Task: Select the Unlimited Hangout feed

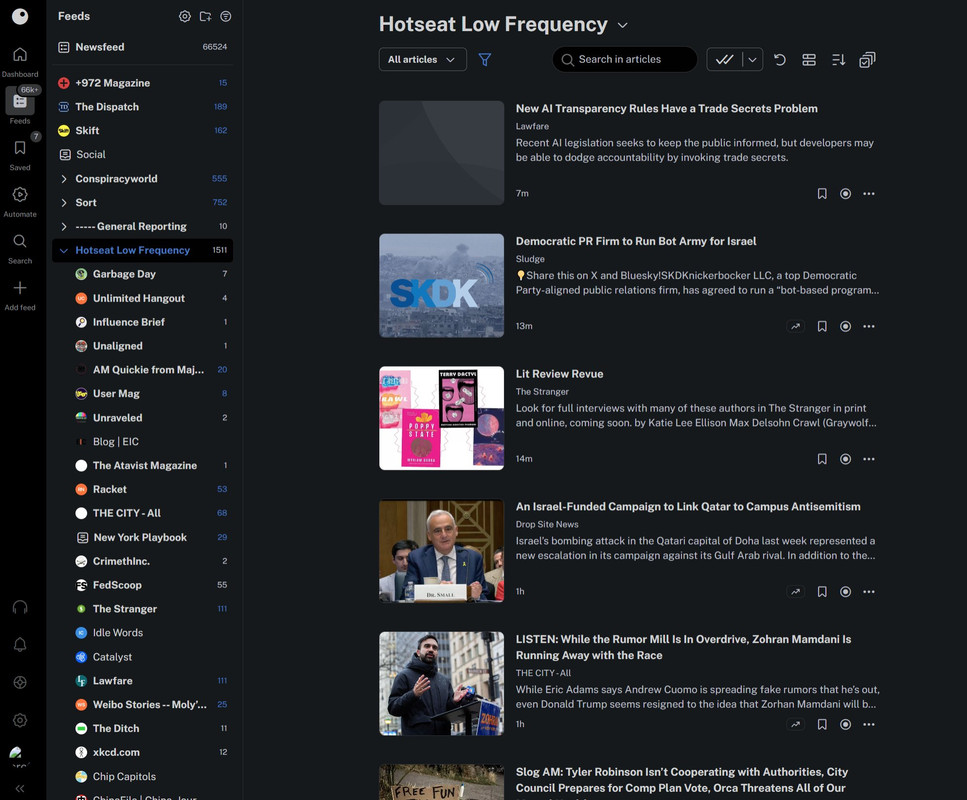Action: click(142, 298)
